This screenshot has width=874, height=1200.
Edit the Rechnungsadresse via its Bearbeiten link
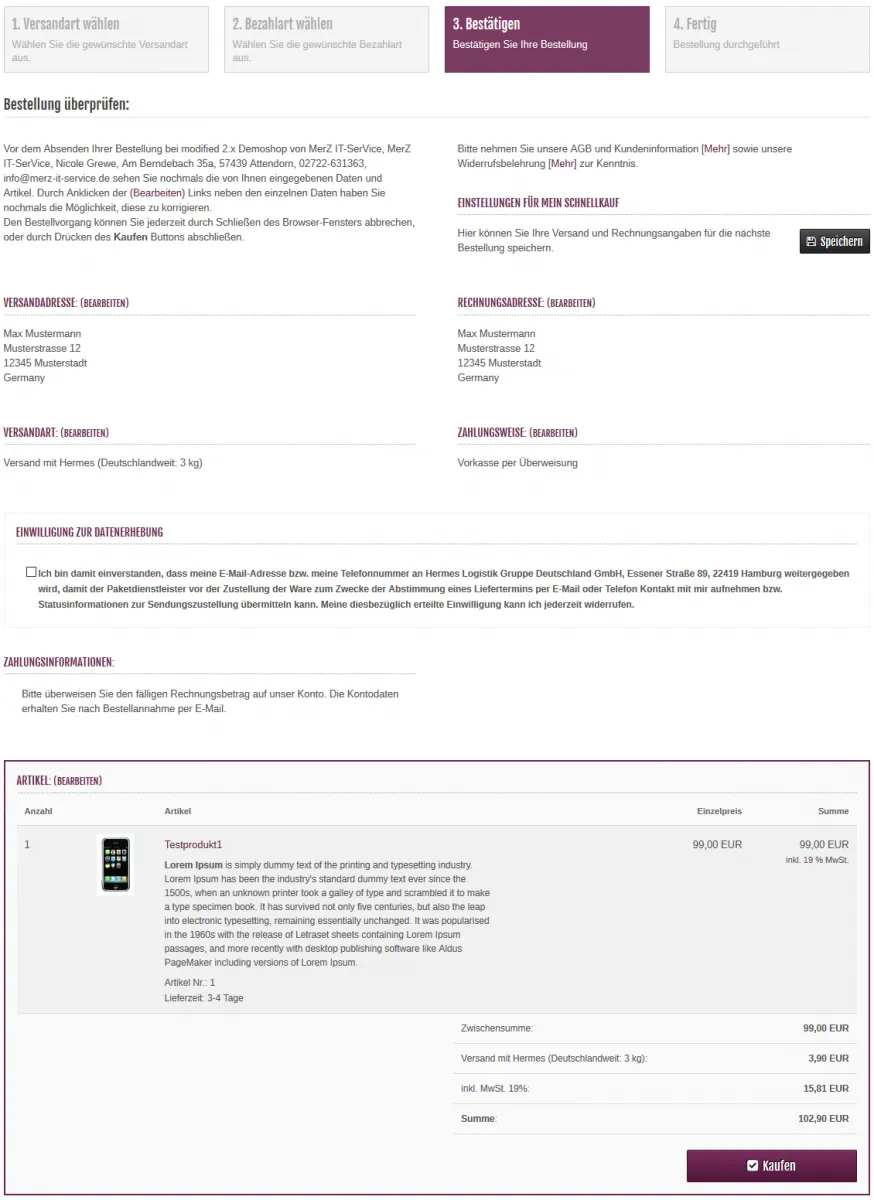click(x=571, y=303)
